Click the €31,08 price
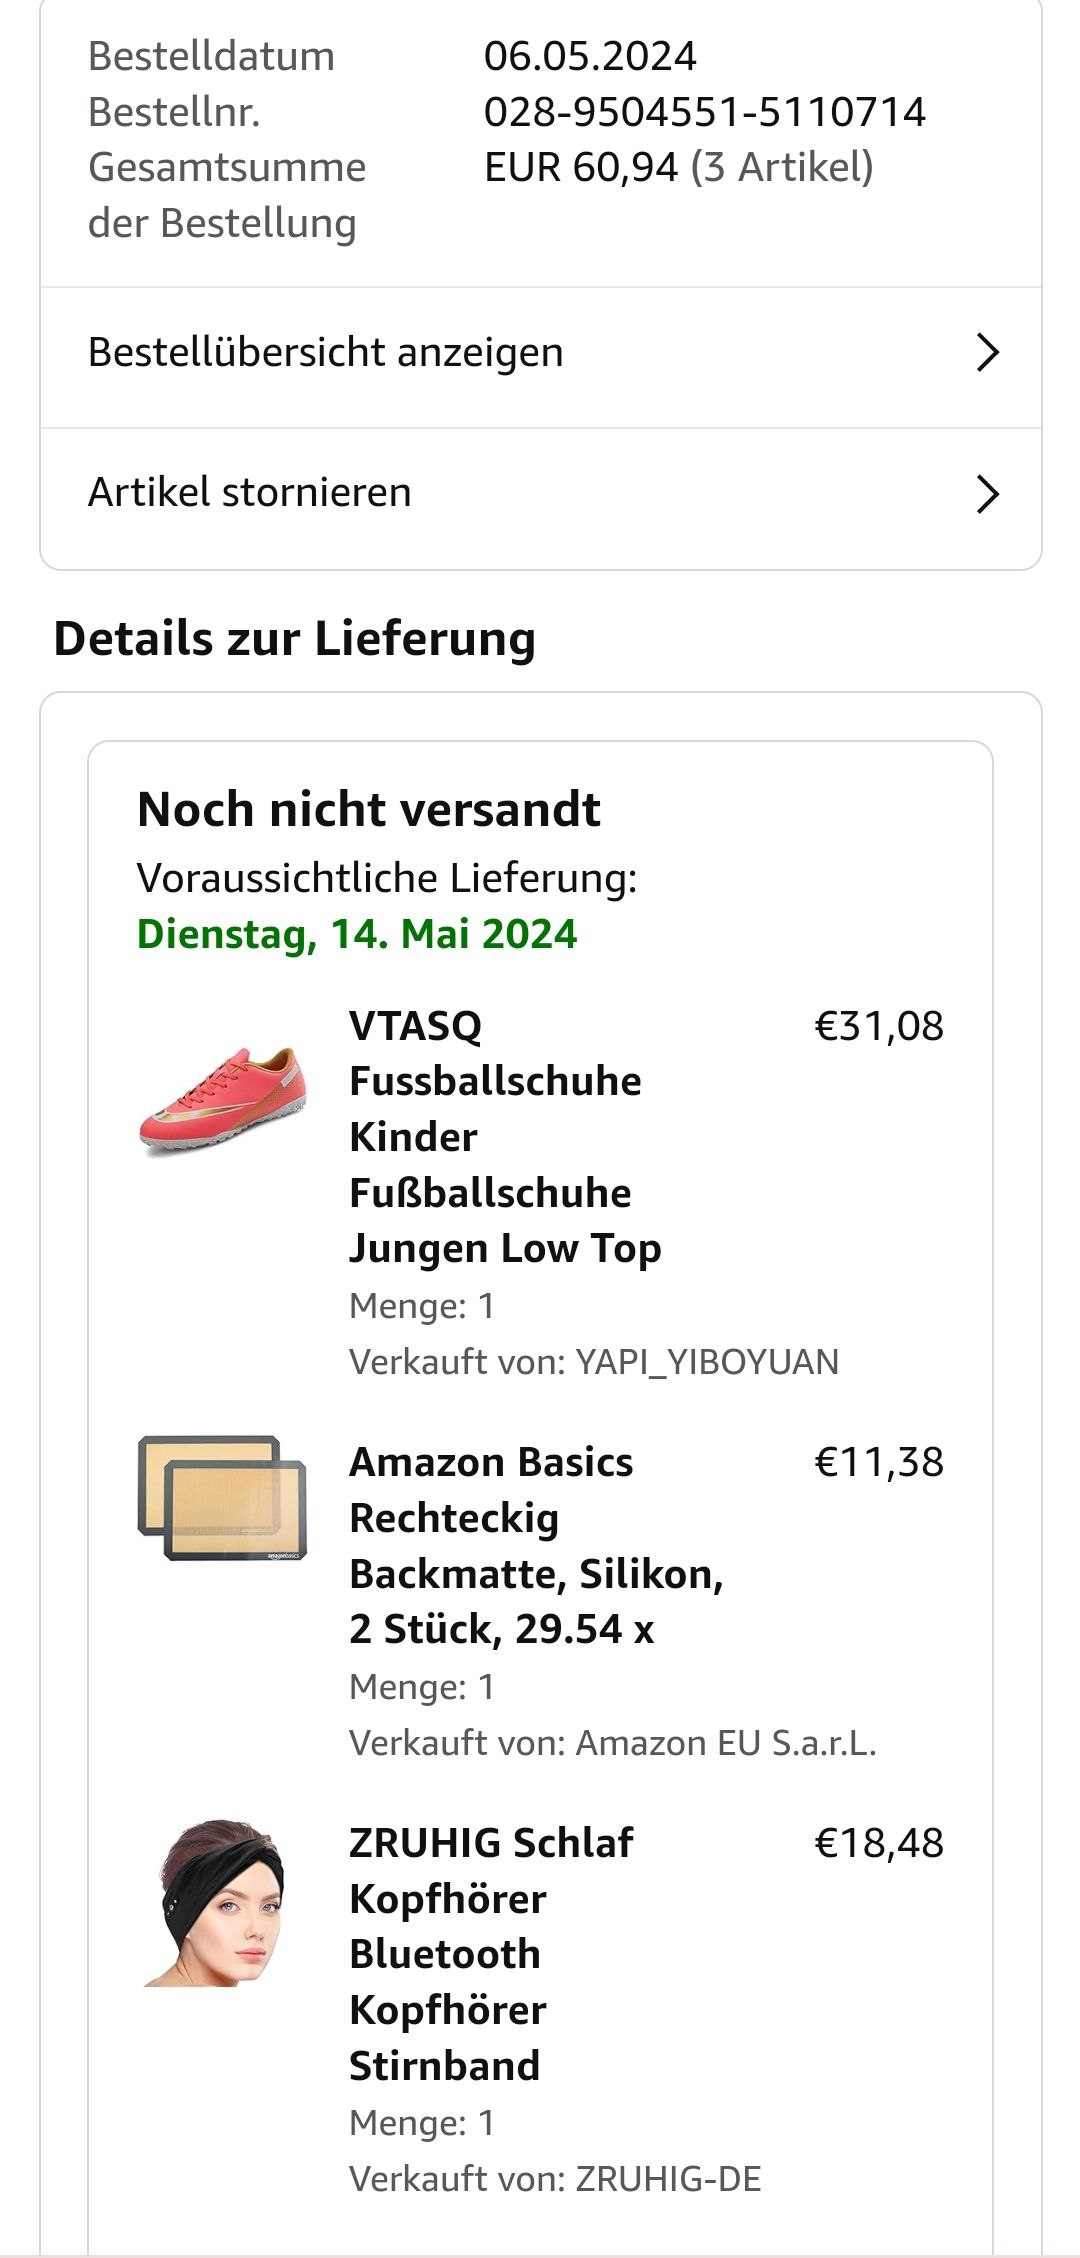 point(879,1027)
